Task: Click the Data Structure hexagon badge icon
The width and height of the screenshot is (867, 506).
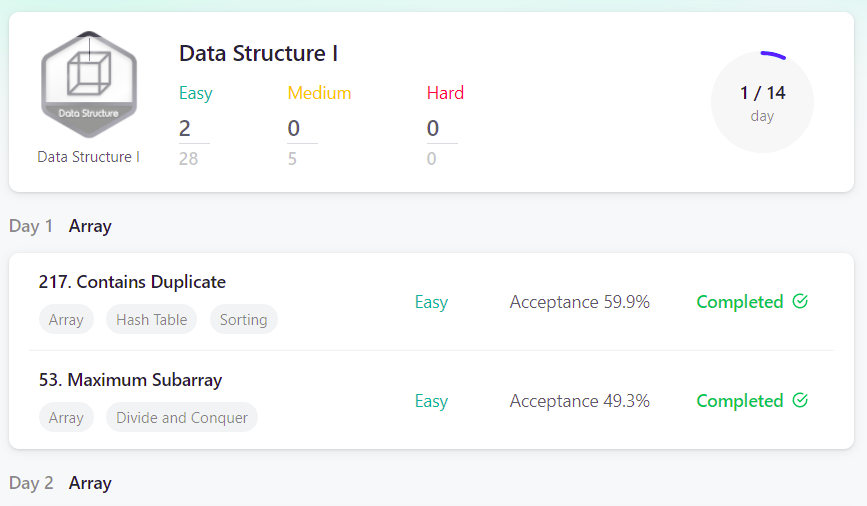Action: [89, 85]
